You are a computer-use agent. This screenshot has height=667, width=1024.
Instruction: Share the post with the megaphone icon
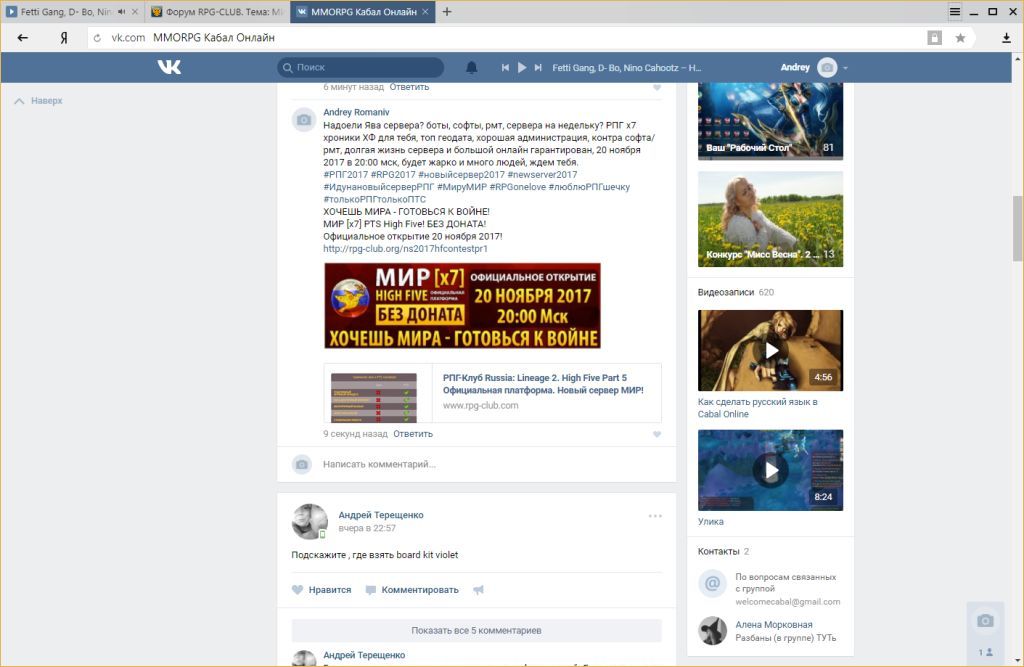pyautogui.click(x=479, y=590)
